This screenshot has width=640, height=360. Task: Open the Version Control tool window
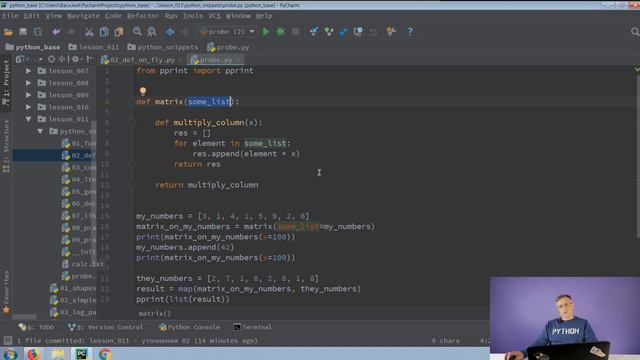[105, 327]
